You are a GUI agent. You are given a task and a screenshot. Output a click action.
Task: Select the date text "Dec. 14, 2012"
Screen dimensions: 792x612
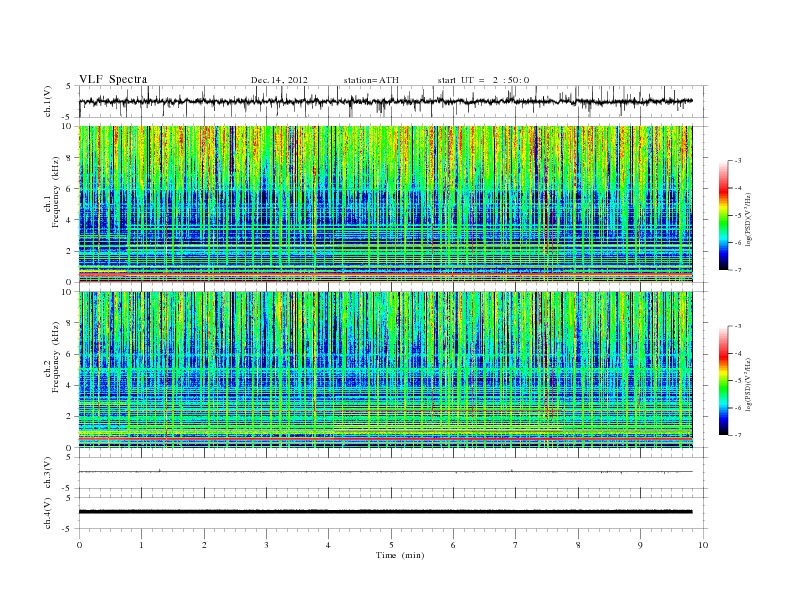(x=279, y=80)
